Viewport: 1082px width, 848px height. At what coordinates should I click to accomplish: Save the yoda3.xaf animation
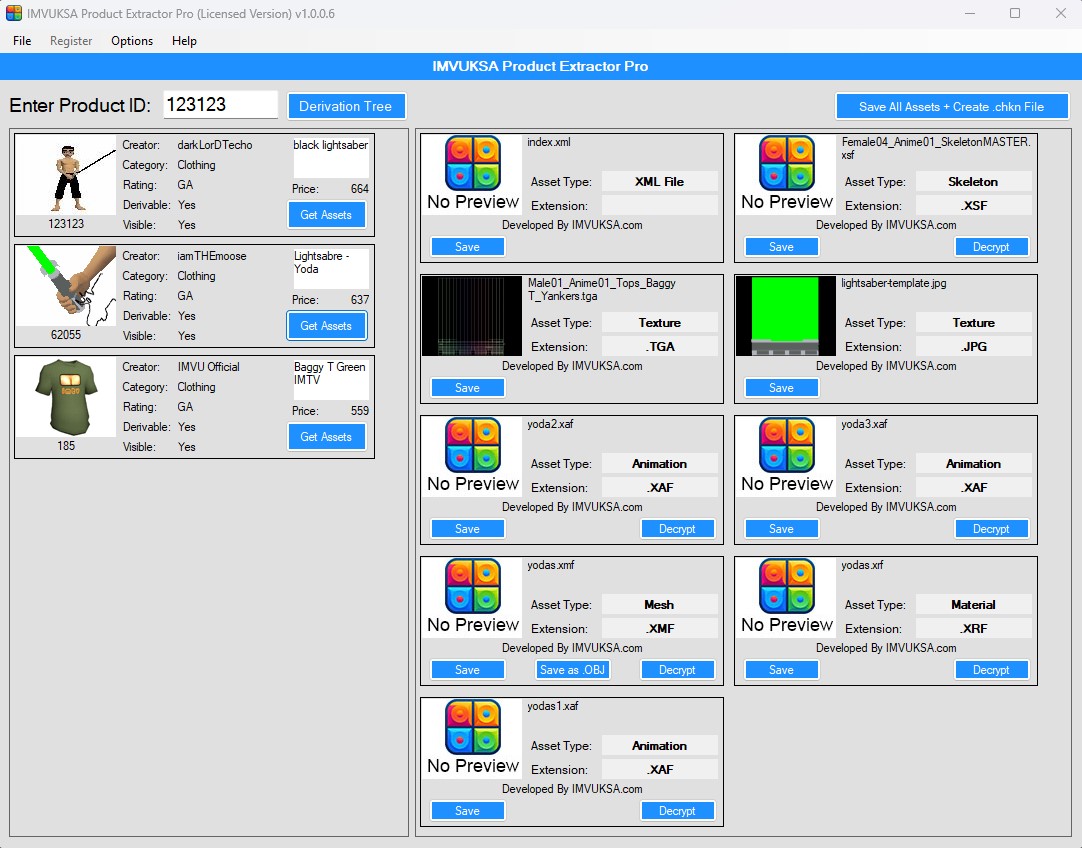click(x=781, y=529)
